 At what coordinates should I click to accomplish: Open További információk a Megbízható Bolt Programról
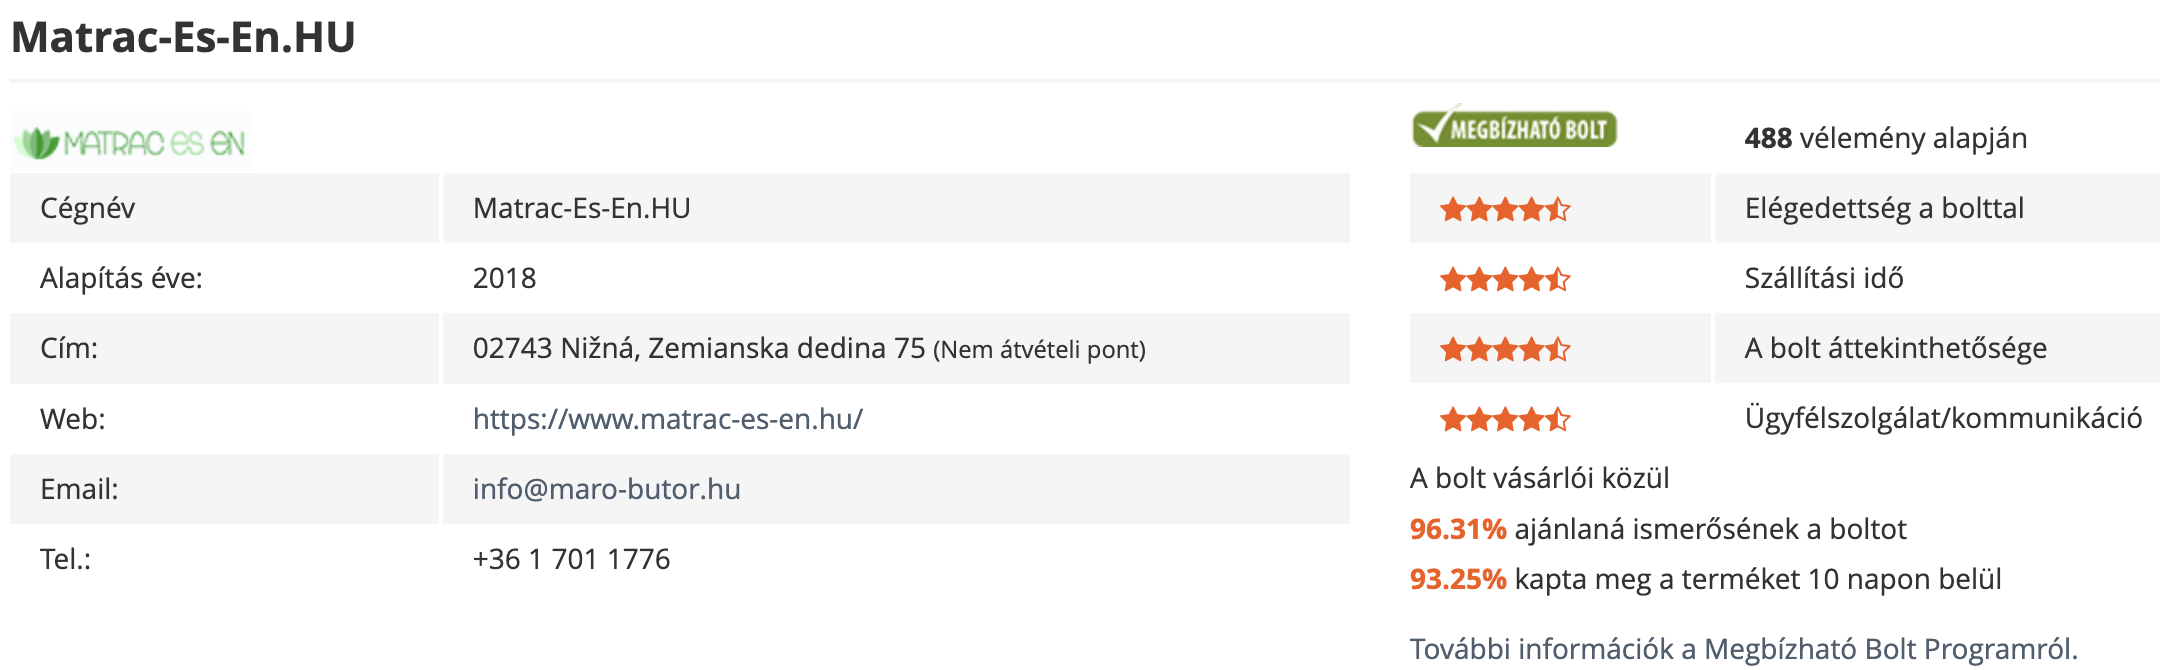click(x=1743, y=649)
